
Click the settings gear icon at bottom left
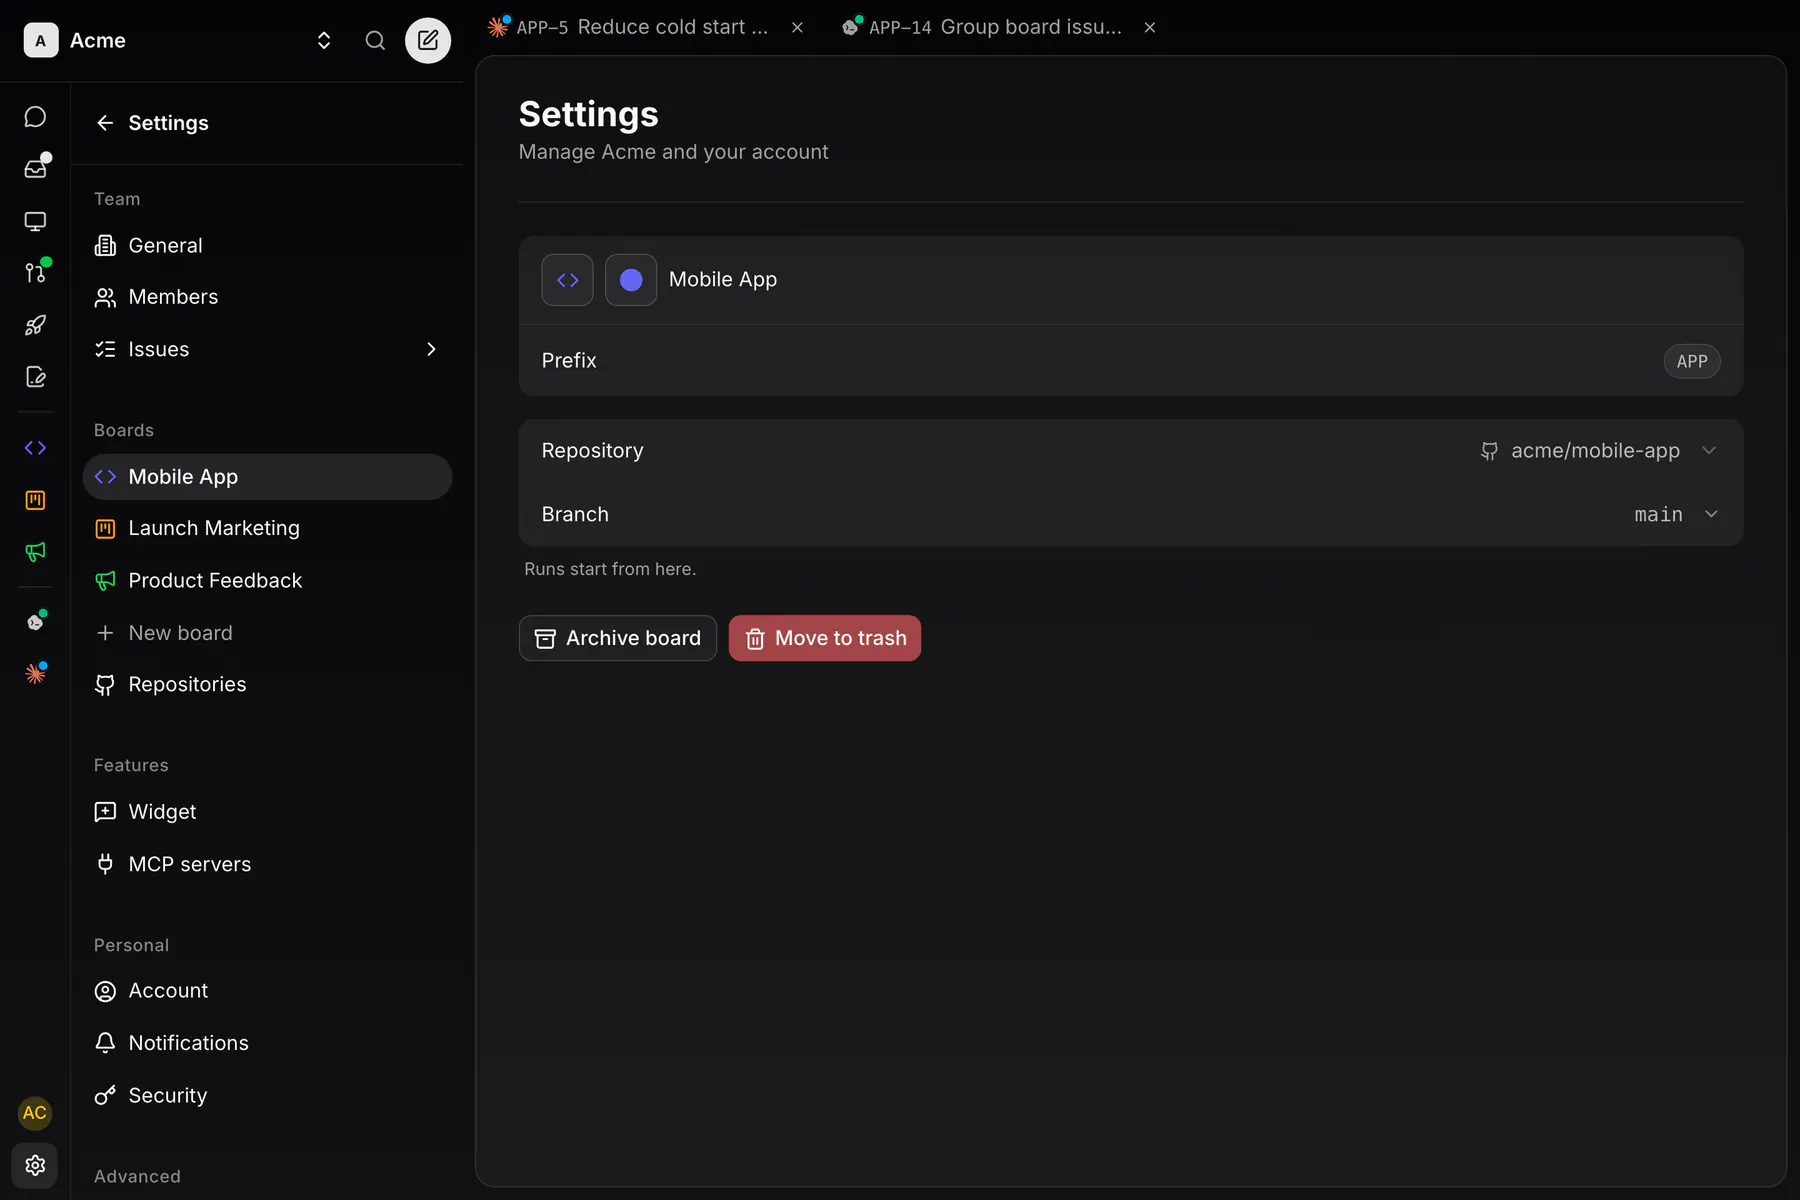(x=35, y=1165)
